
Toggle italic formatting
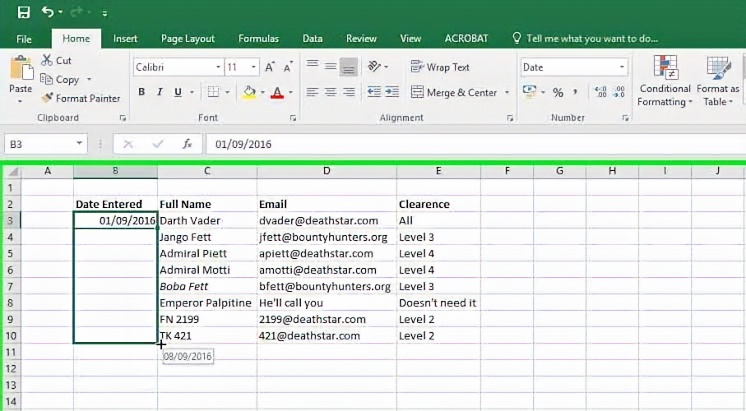point(158,92)
